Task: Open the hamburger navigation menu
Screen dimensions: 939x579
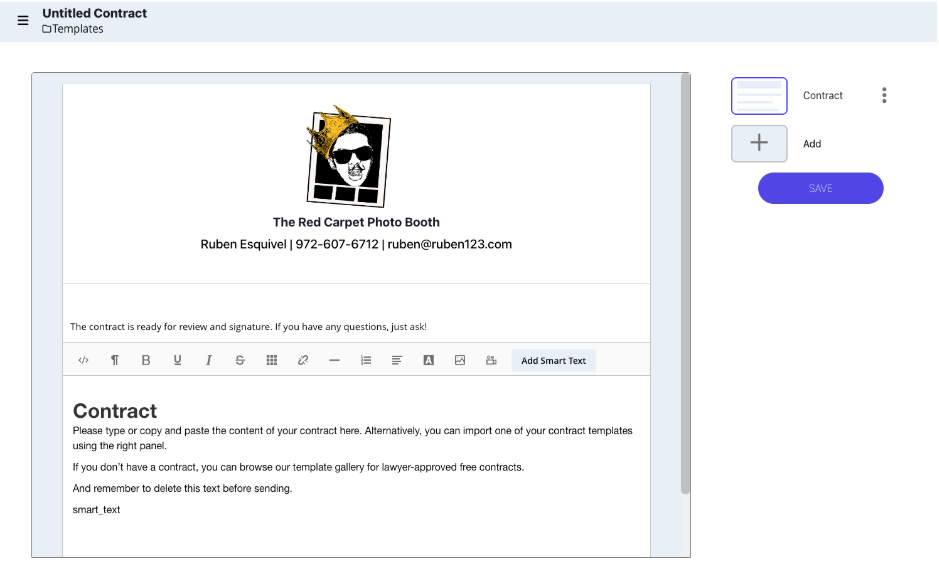Action: click(22, 20)
